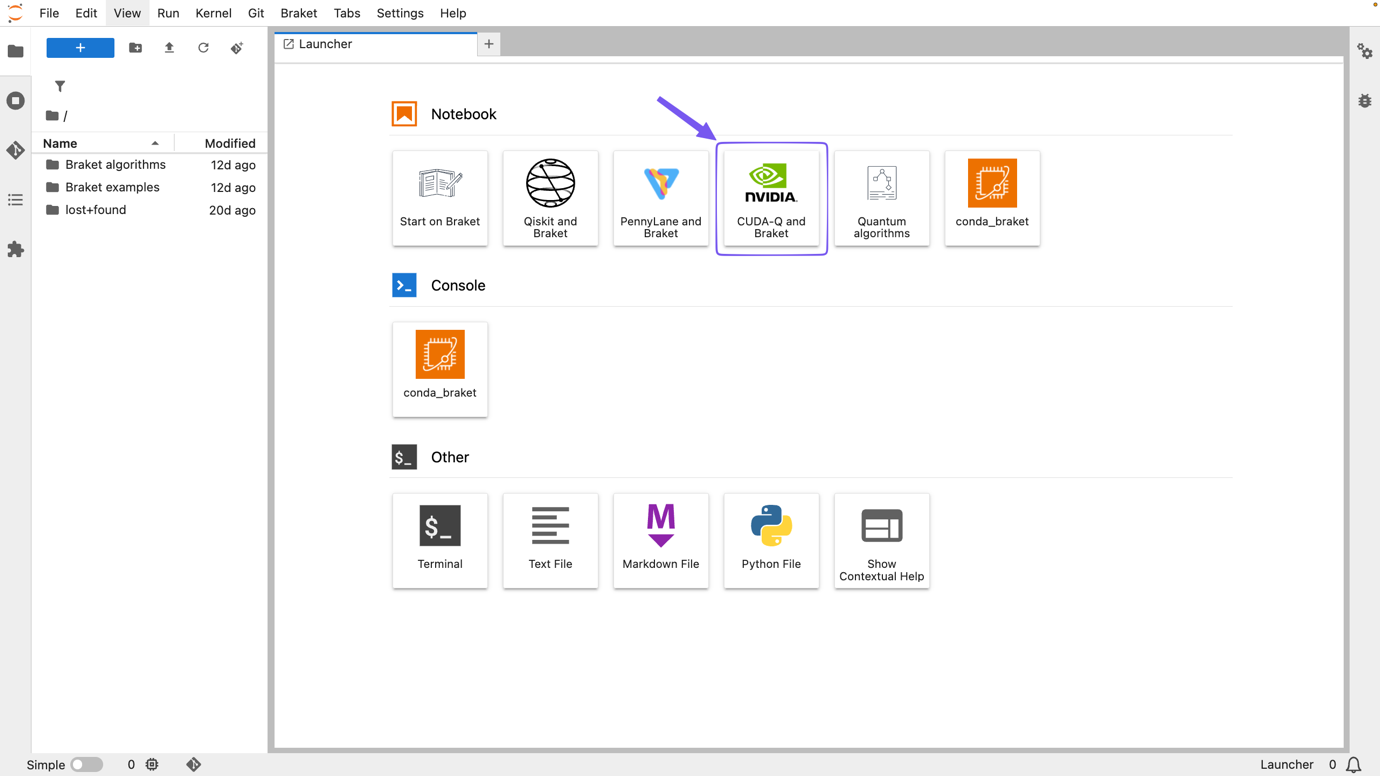Open Show Contextual Help

coord(882,541)
